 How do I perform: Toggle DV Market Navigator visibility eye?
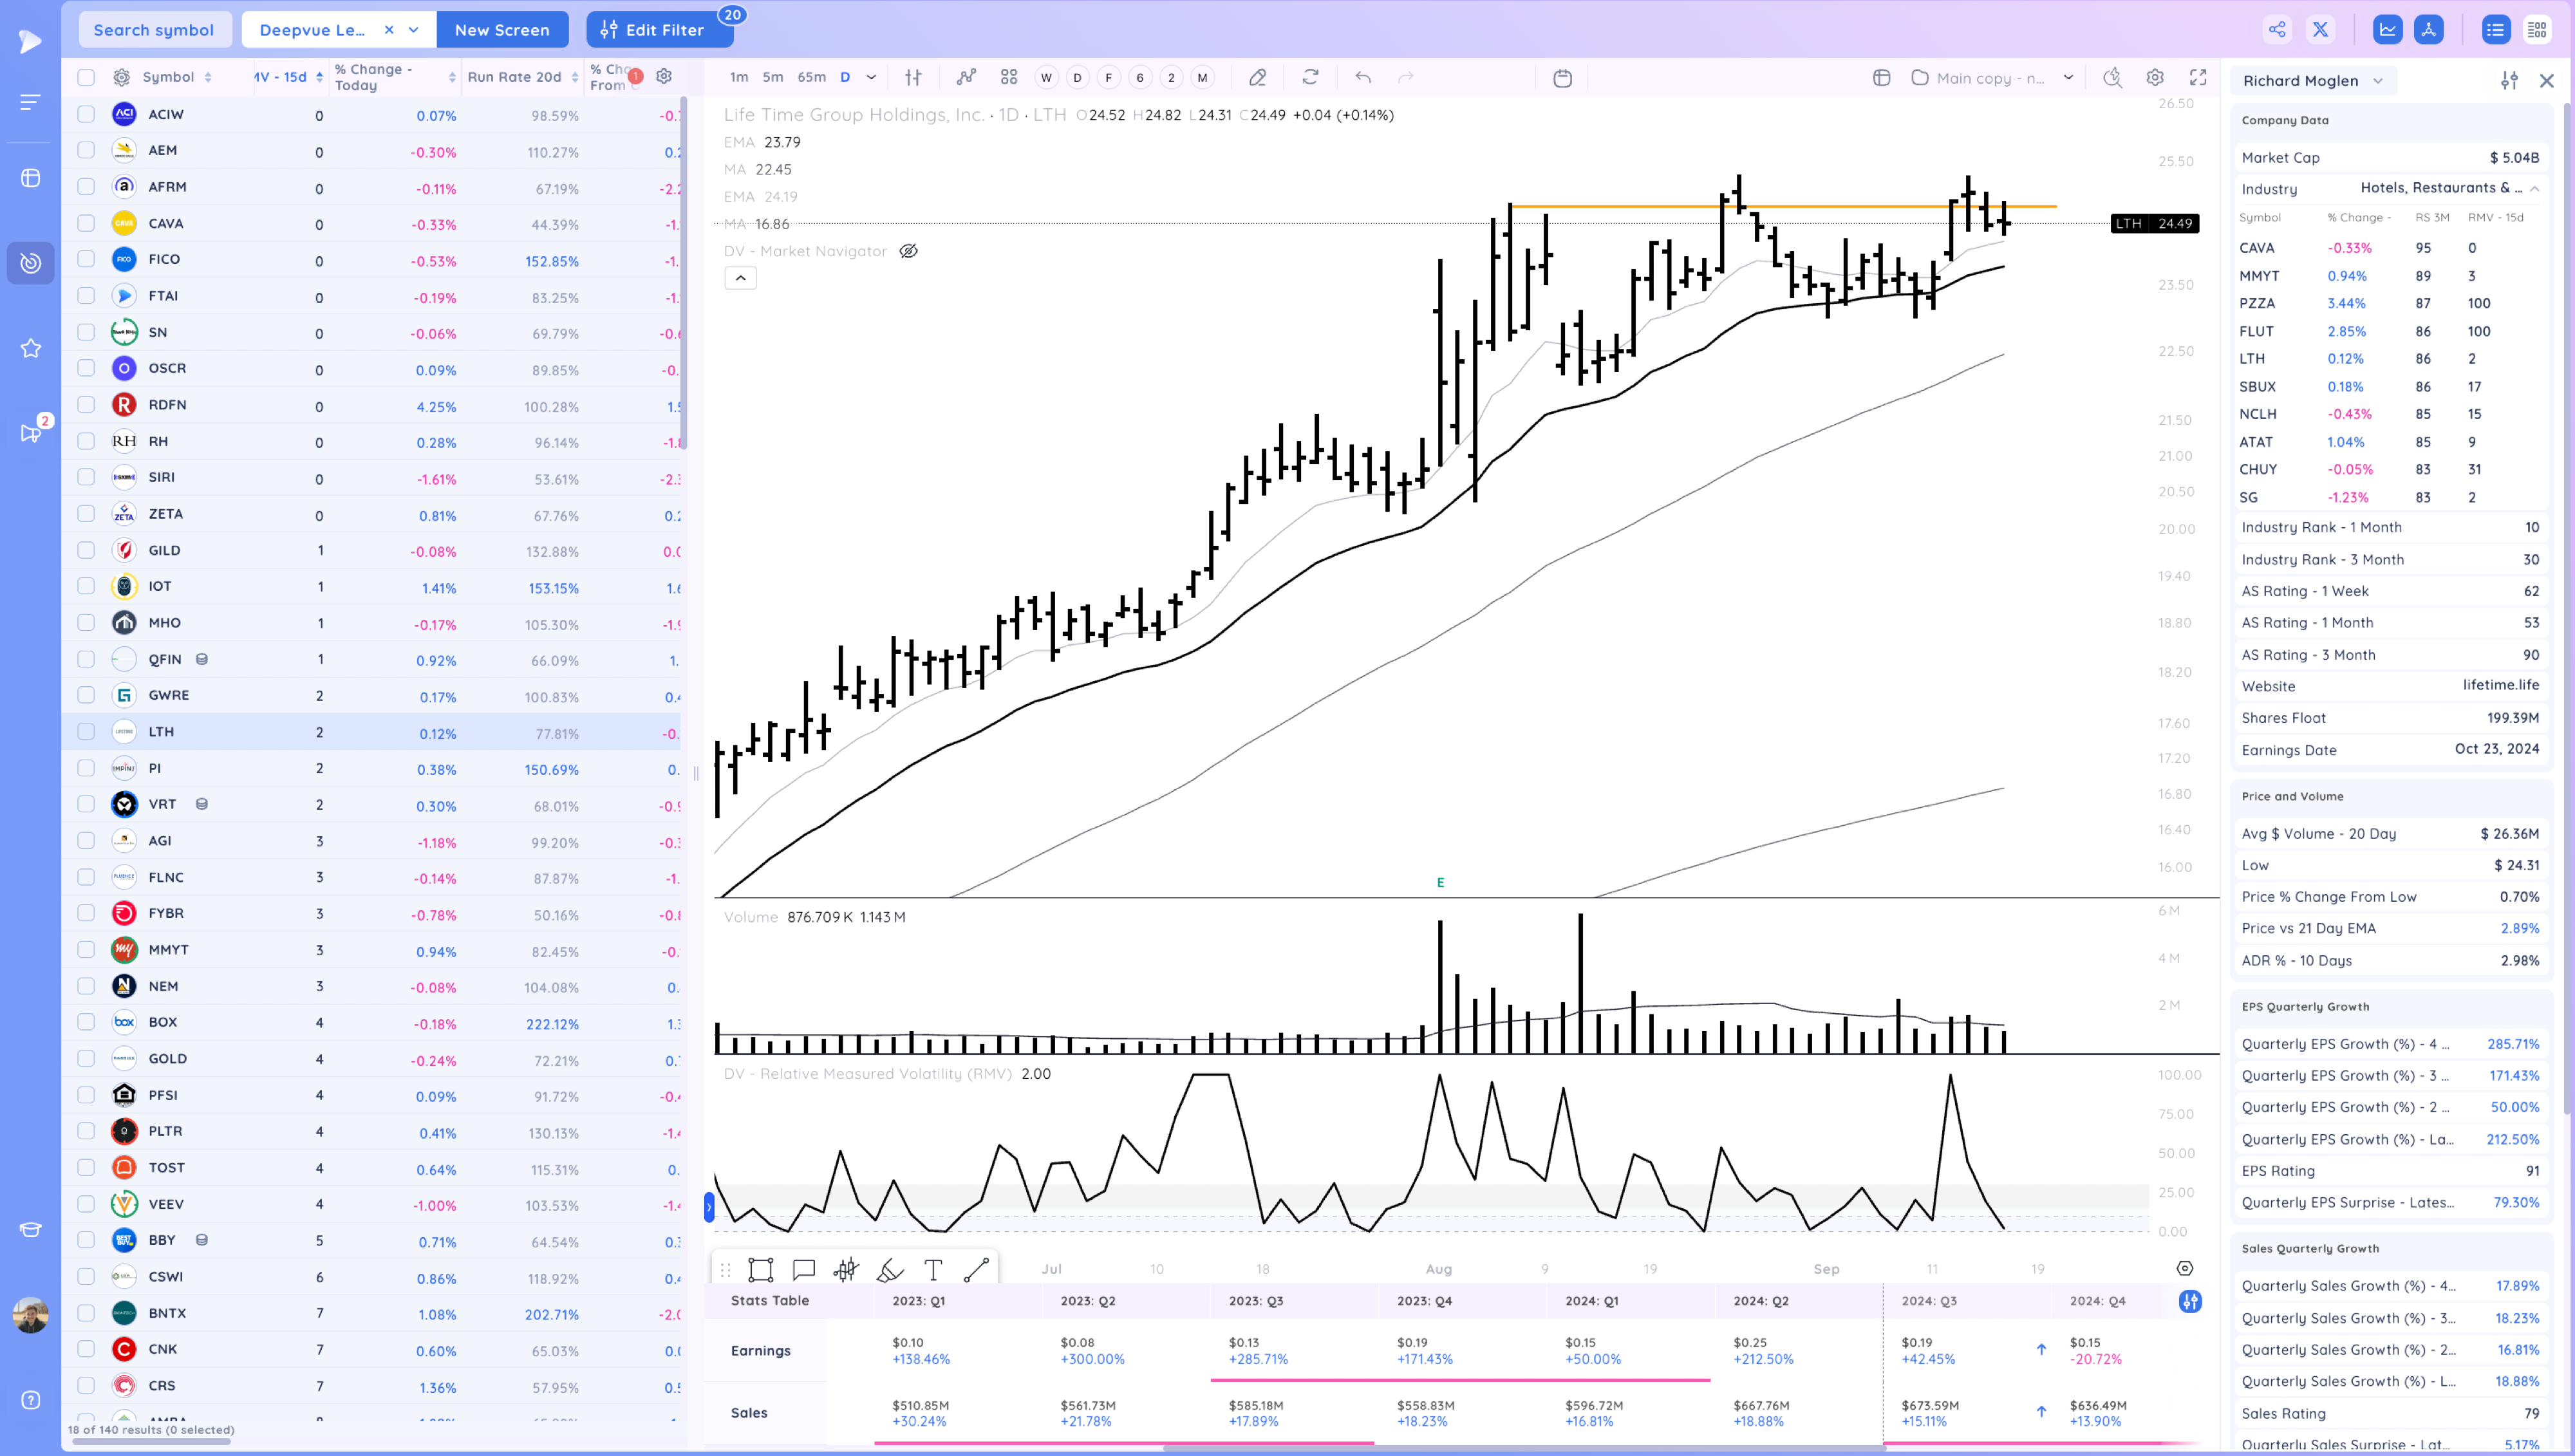click(x=908, y=251)
